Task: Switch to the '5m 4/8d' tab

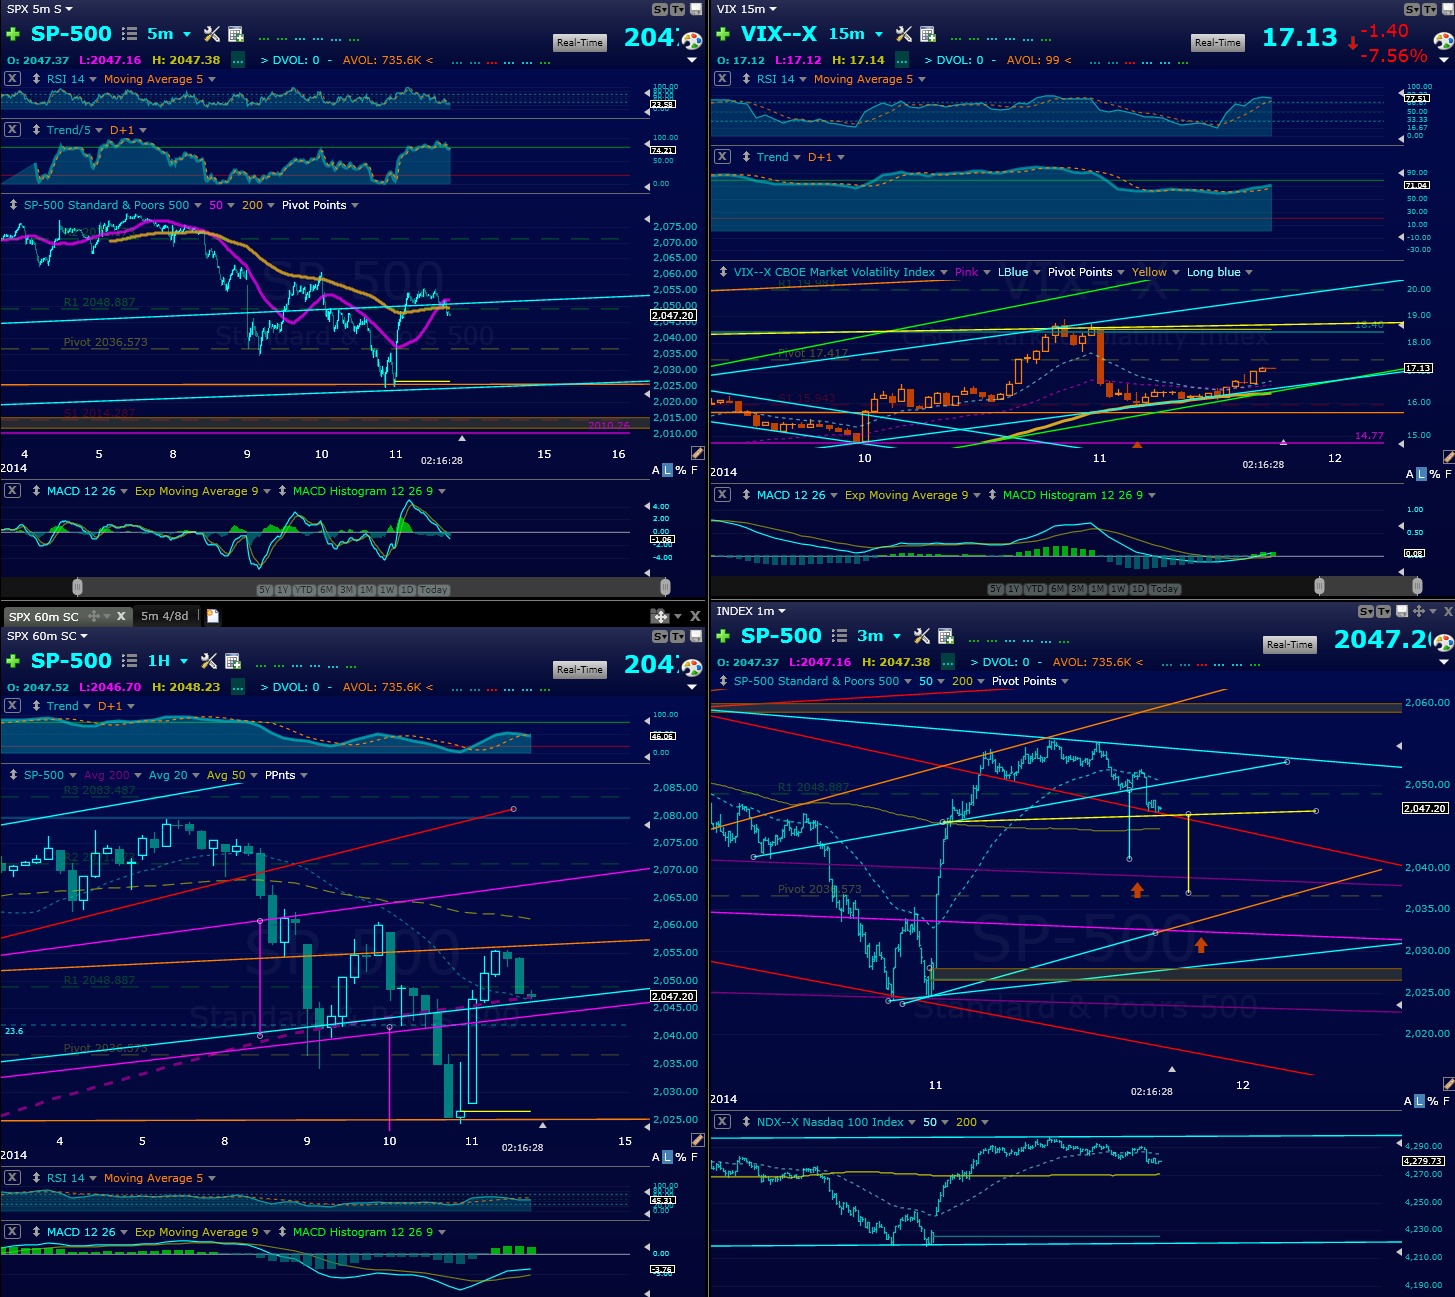Action: [165, 616]
